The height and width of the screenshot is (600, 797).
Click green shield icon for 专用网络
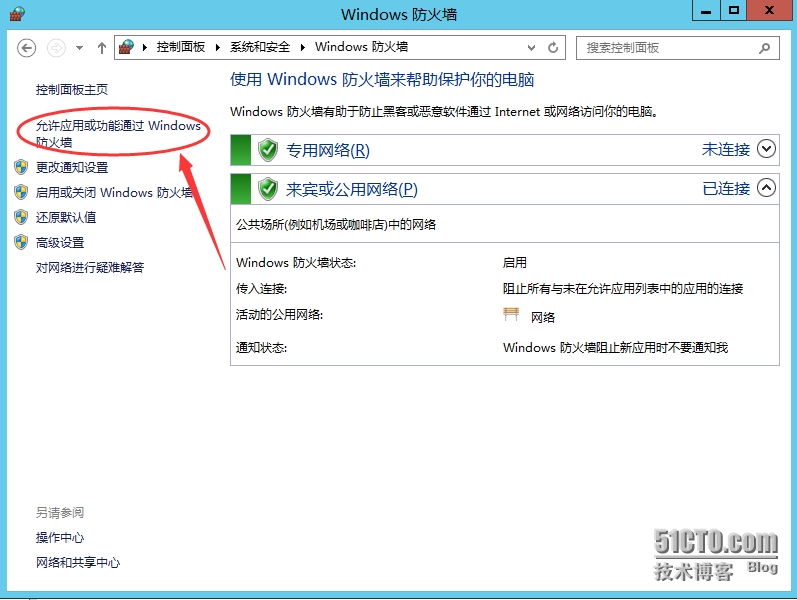click(x=268, y=150)
